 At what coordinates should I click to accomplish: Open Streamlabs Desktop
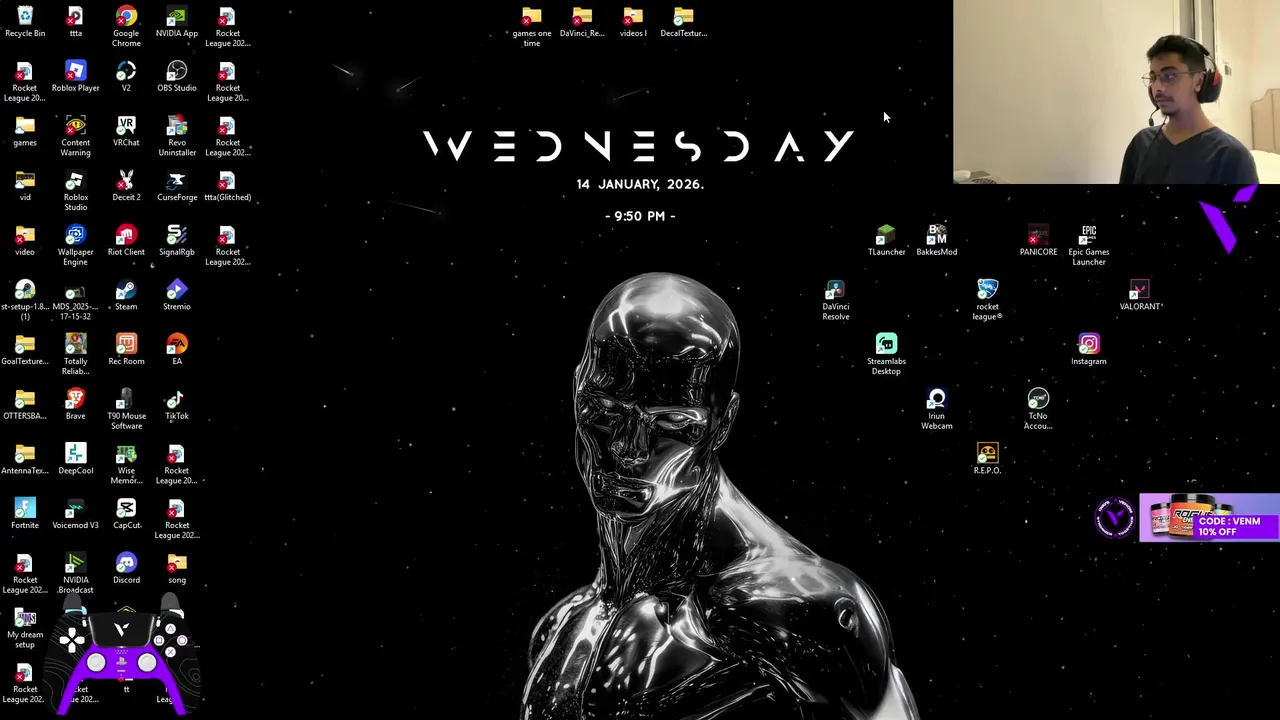click(886, 355)
